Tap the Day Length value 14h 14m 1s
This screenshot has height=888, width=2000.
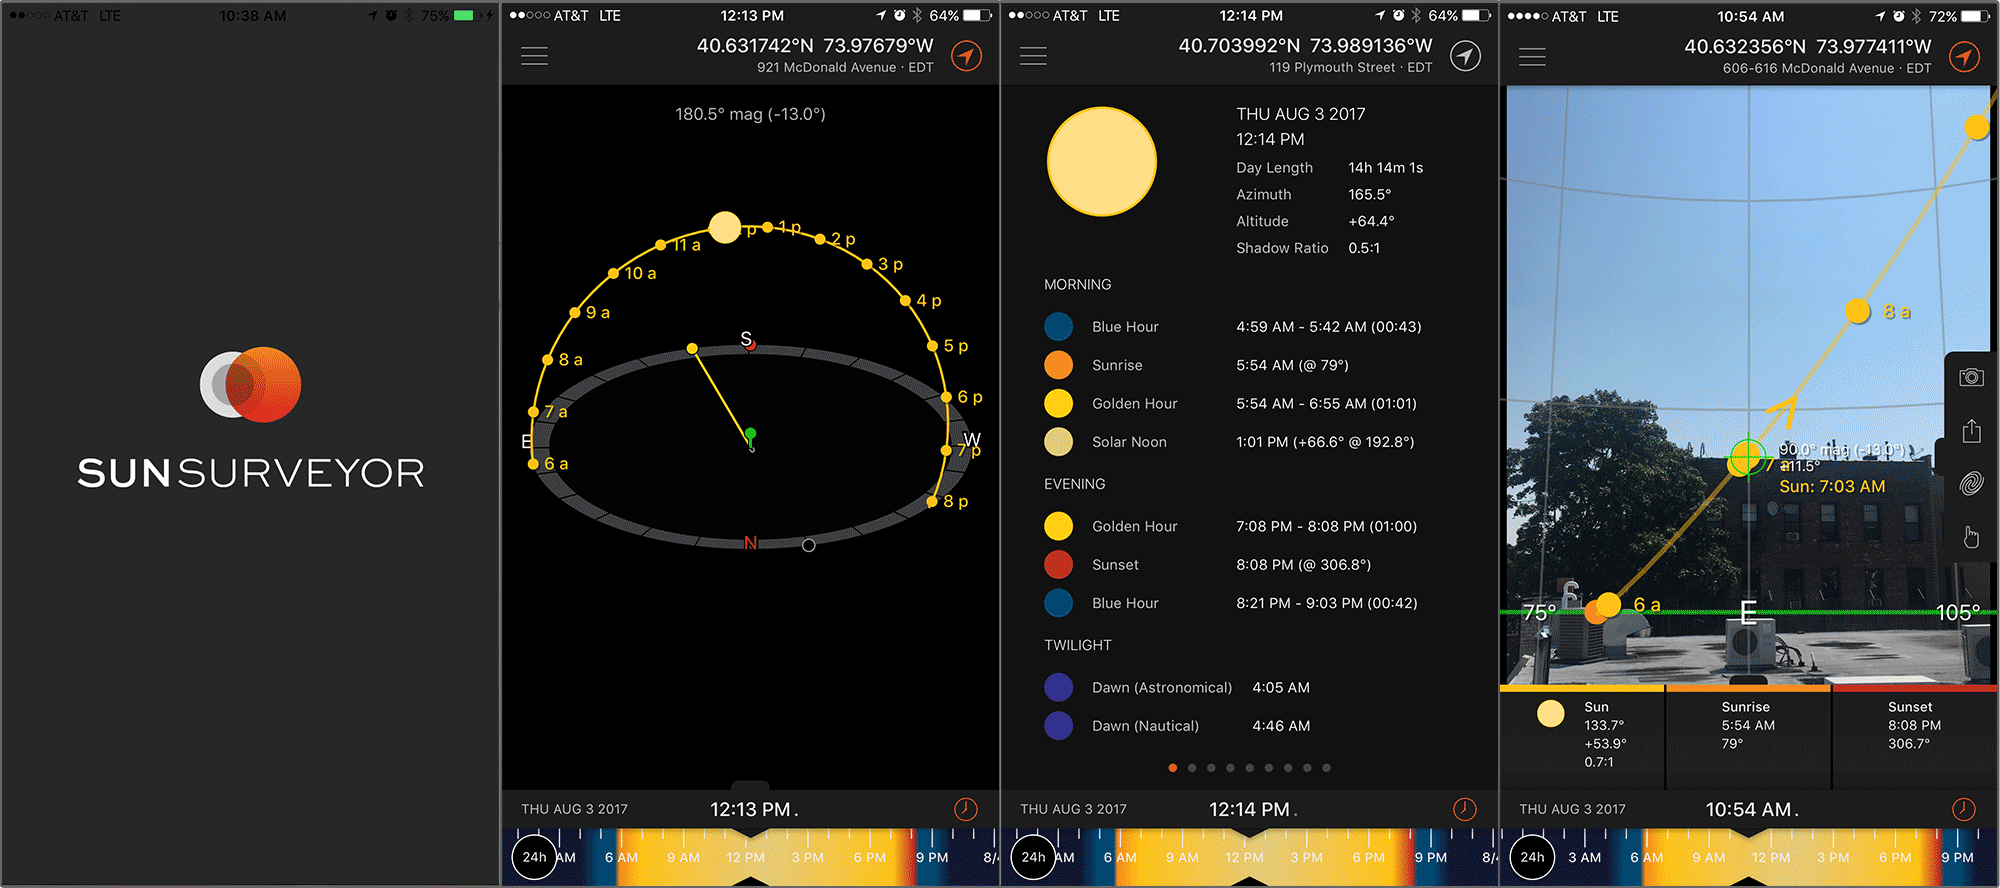pos(1385,168)
